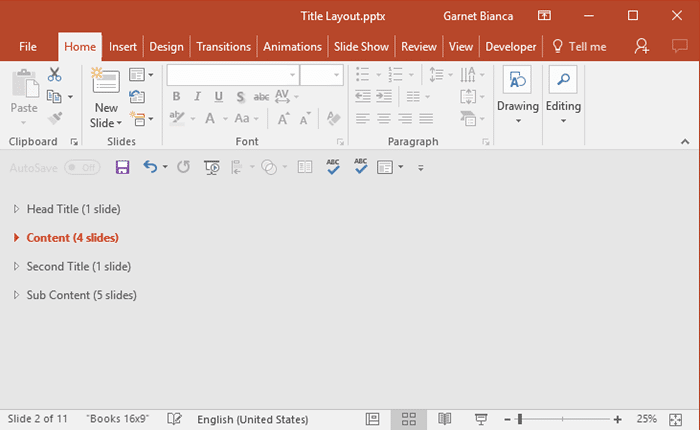This screenshot has width=700, height=430.
Task: Open the Transitions ribbon tab
Action: tap(224, 46)
